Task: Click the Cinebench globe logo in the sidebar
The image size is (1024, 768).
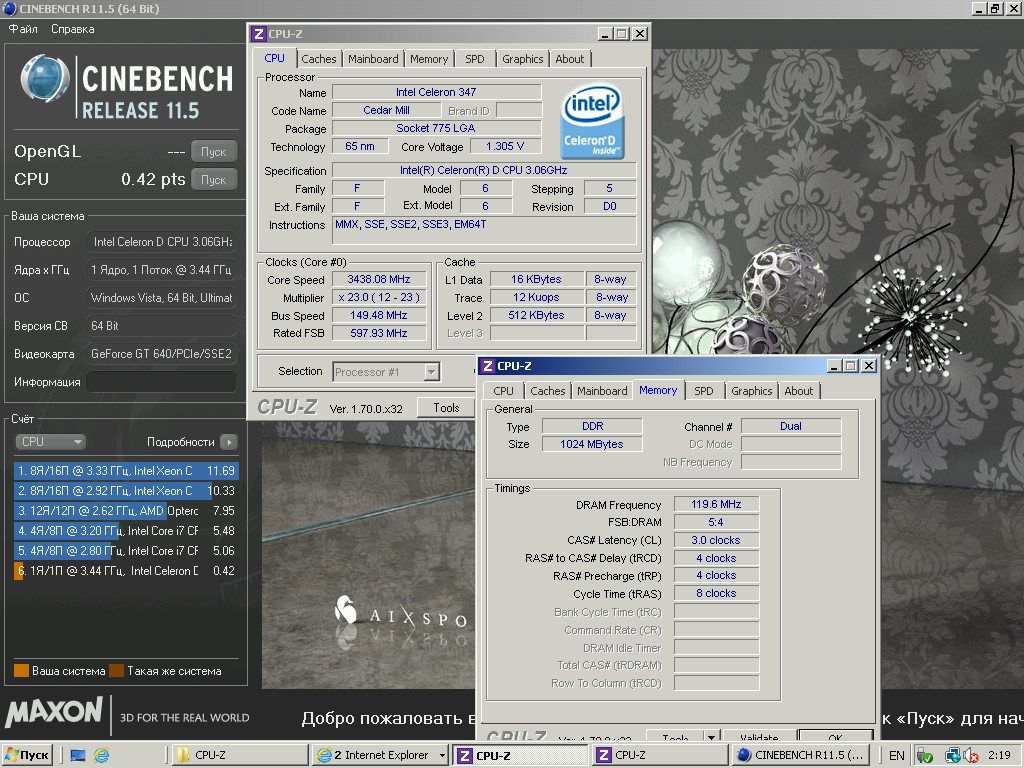Action: [x=44, y=79]
